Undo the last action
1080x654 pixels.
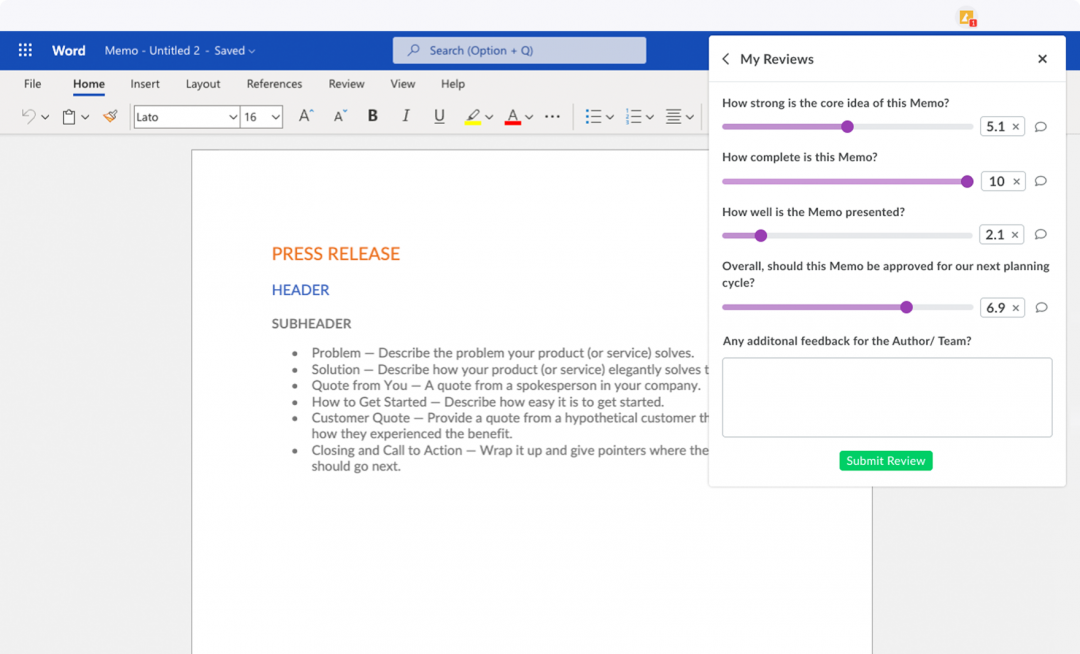pyautogui.click(x=27, y=116)
